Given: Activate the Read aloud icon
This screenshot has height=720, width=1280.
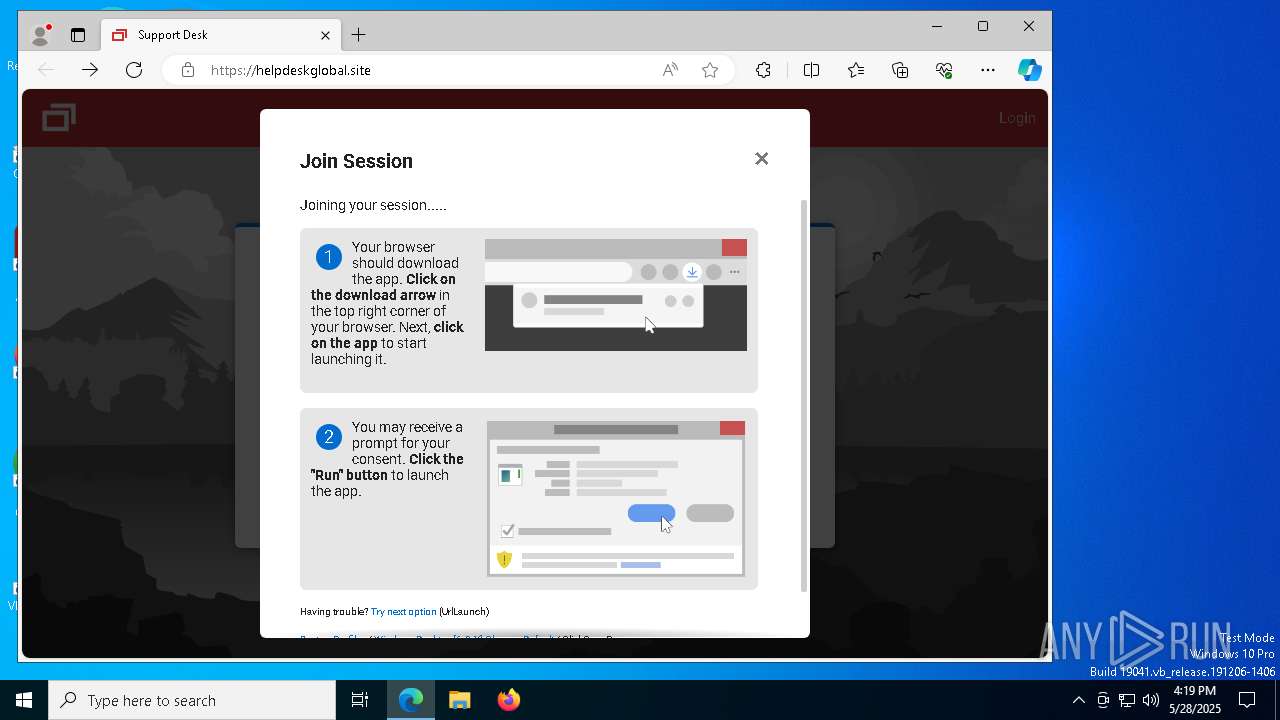Looking at the screenshot, I should pos(670,70).
